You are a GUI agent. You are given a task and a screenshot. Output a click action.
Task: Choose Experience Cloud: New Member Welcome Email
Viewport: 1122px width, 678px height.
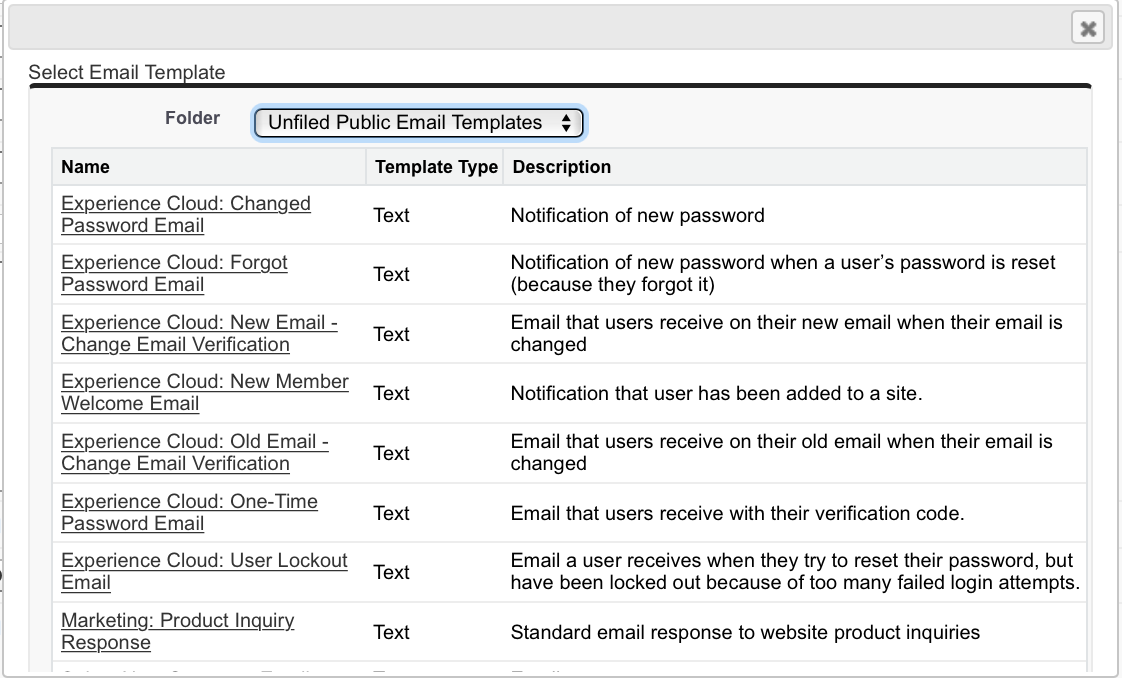pos(205,392)
